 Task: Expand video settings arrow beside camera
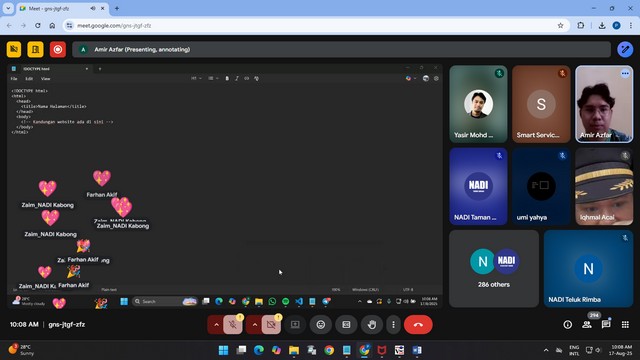[x=255, y=324]
